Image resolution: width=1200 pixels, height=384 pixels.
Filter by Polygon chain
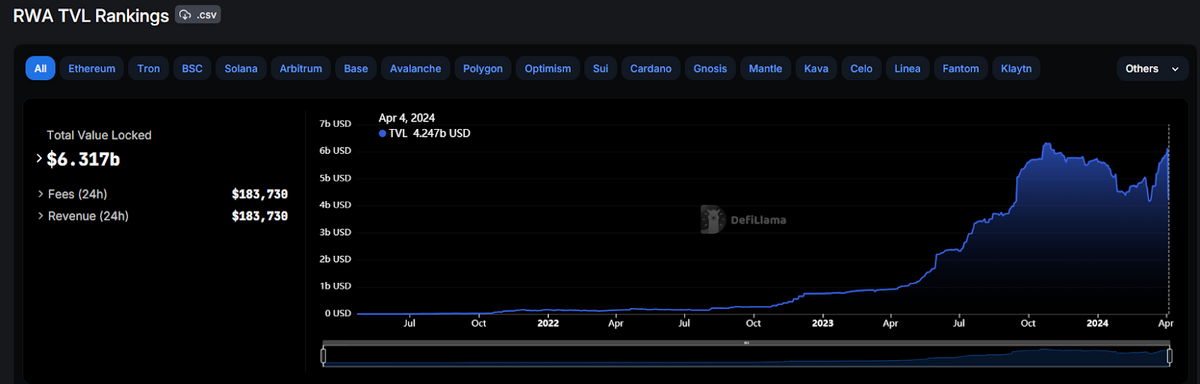coord(483,69)
